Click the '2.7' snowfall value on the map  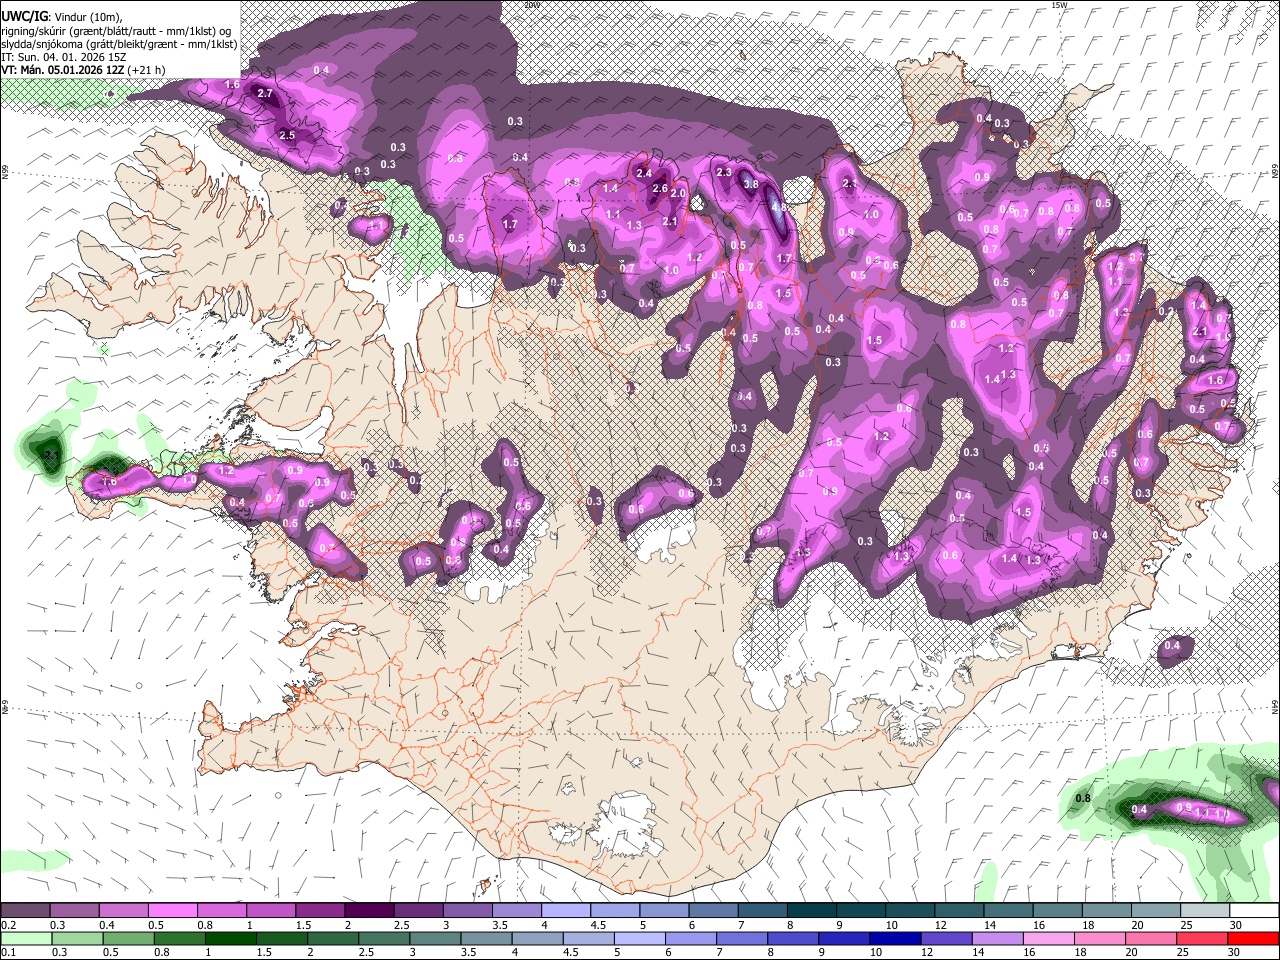click(x=265, y=93)
